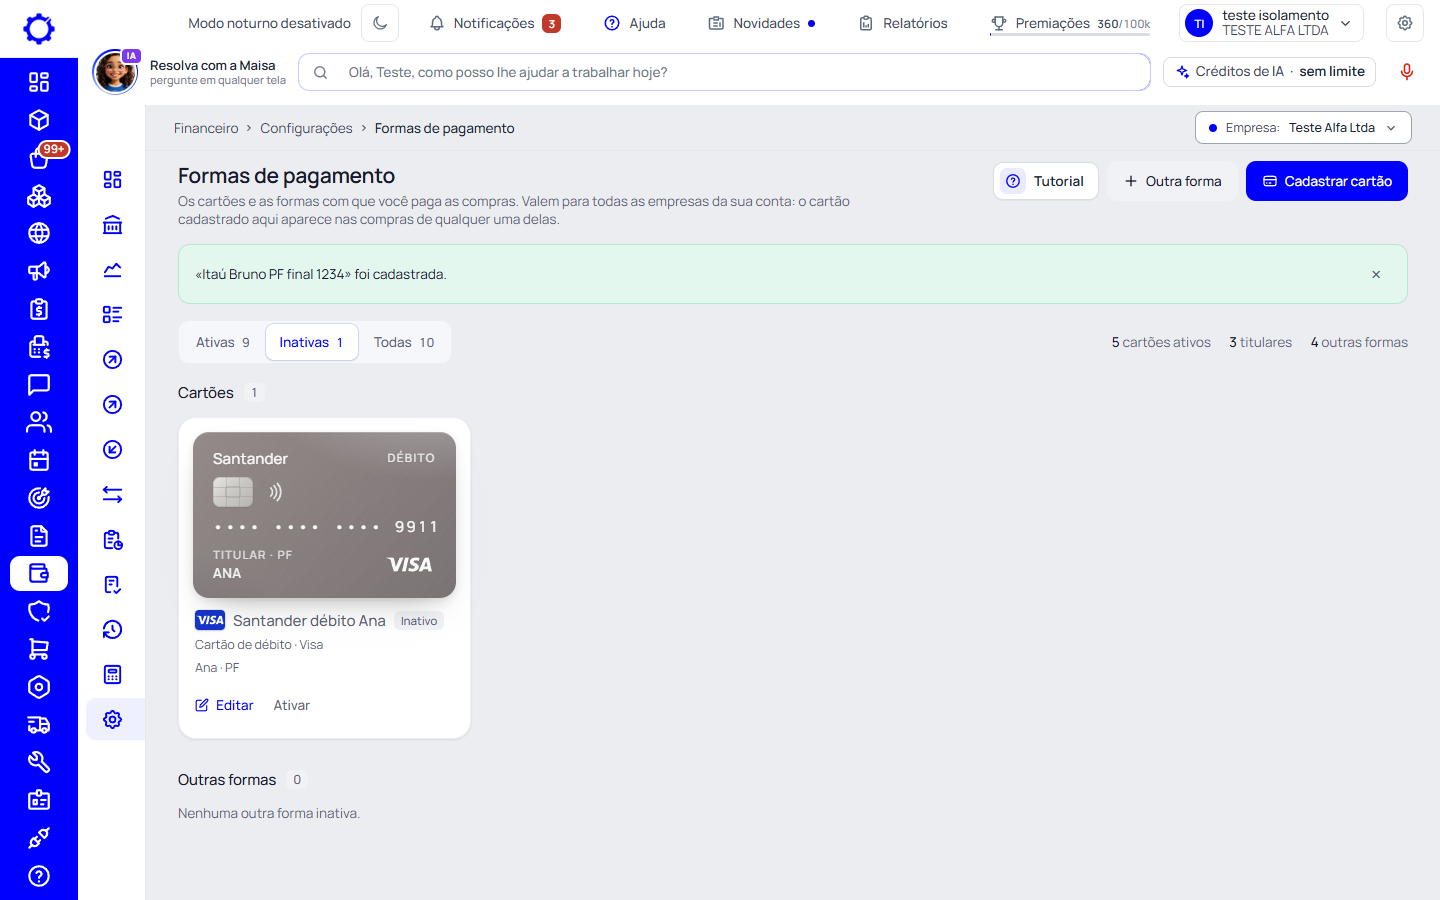This screenshot has width=1440, height=900.
Task: Open the target goals icon in blue sidebar
Action: click(x=39, y=498)
